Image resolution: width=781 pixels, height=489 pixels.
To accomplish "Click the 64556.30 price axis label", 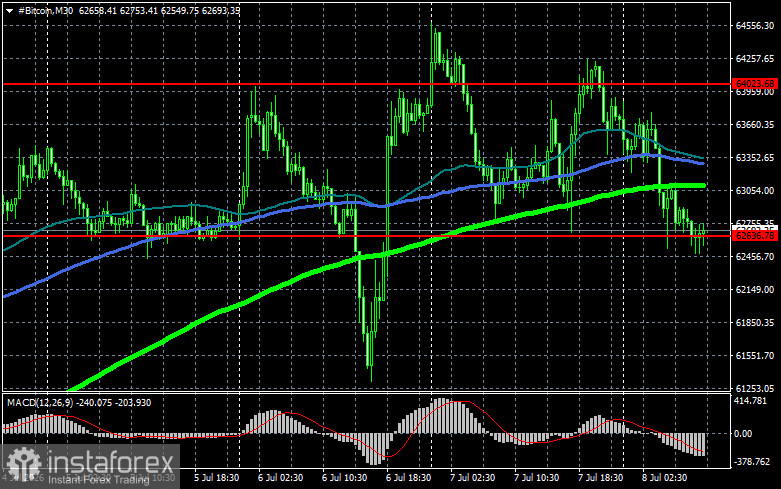I will tap(755, 26).
